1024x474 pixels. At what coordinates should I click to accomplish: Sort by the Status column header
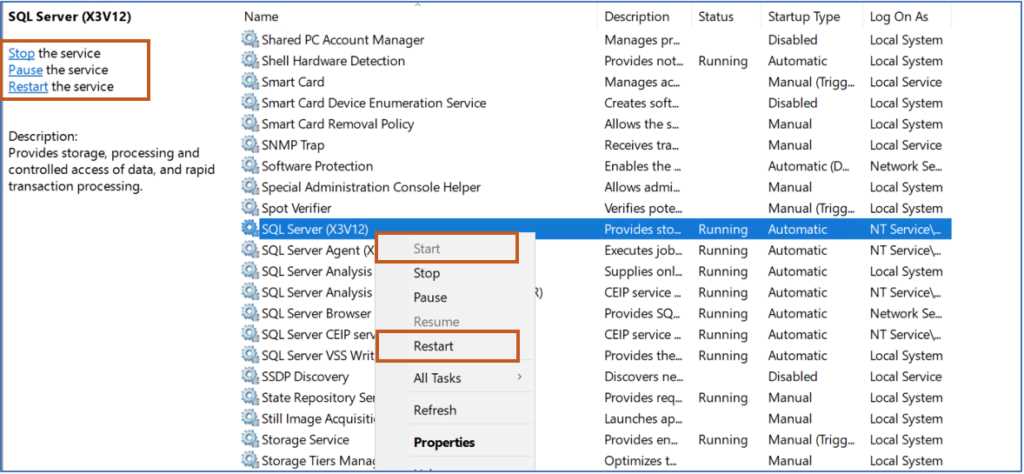[716, 16]
